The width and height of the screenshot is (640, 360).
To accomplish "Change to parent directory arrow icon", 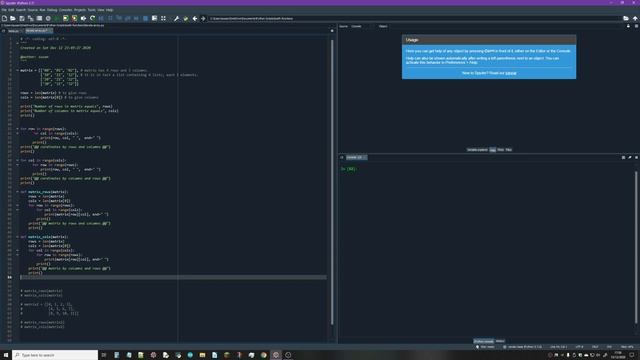I will tap(635, 18).
